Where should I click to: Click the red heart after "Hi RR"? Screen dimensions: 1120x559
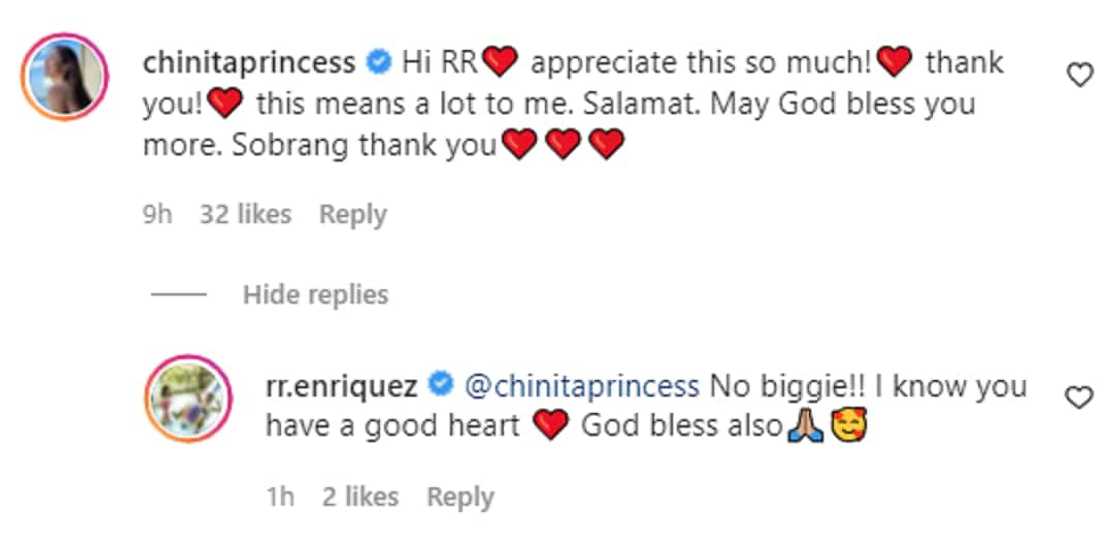499,64
